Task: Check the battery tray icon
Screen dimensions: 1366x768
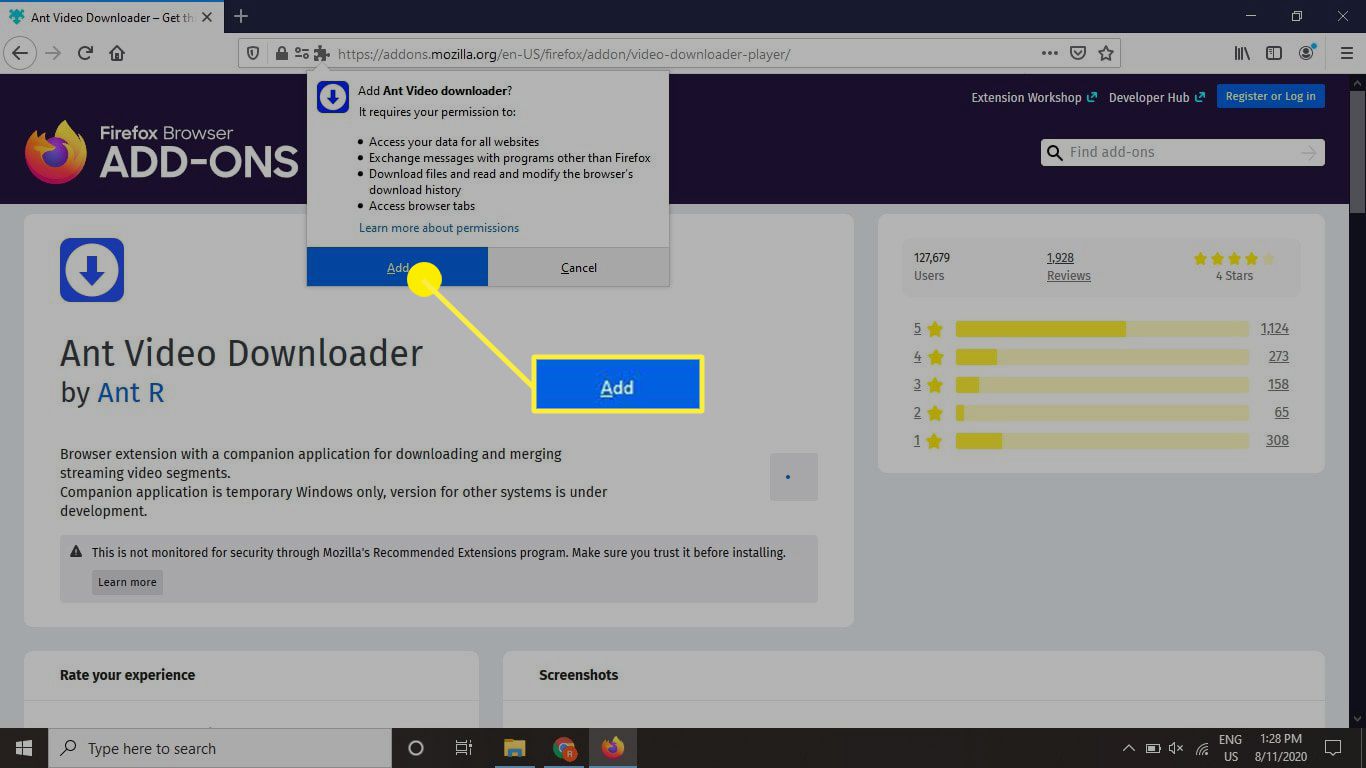Action: coord(1153,748)
